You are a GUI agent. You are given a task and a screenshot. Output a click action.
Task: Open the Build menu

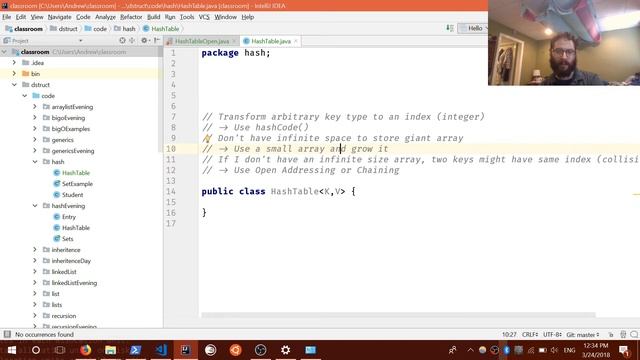[153, 17]
